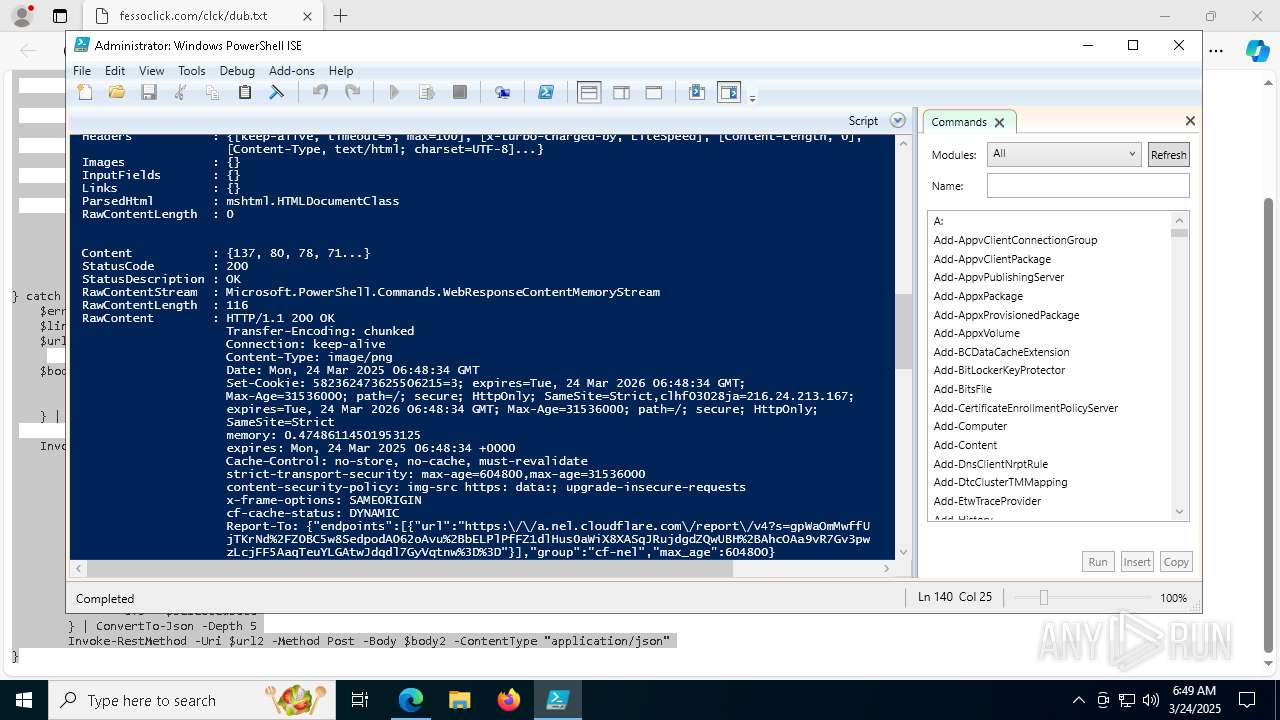Viewport: 1280px width, 720px height.
Task: Click the Redo arrow icon
Action: pos(352,92)
